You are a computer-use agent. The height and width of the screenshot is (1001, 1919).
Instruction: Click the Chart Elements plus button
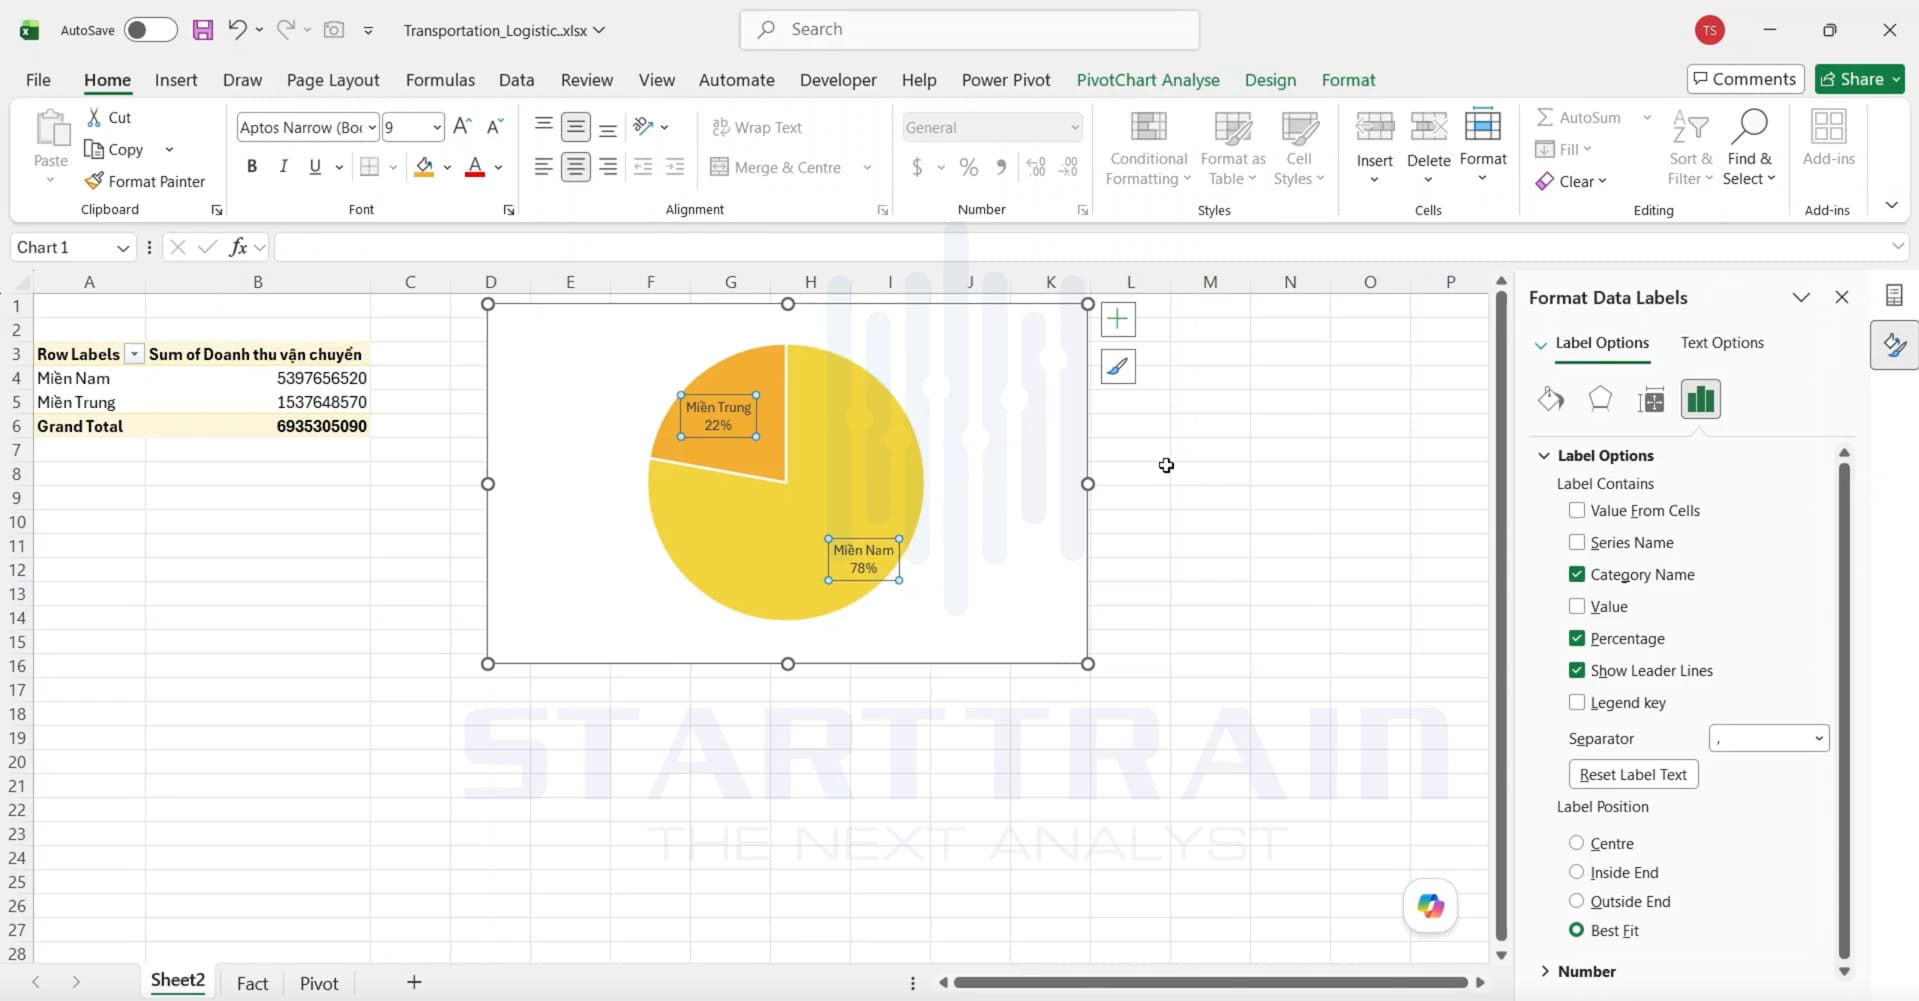tap(1118, 319)
